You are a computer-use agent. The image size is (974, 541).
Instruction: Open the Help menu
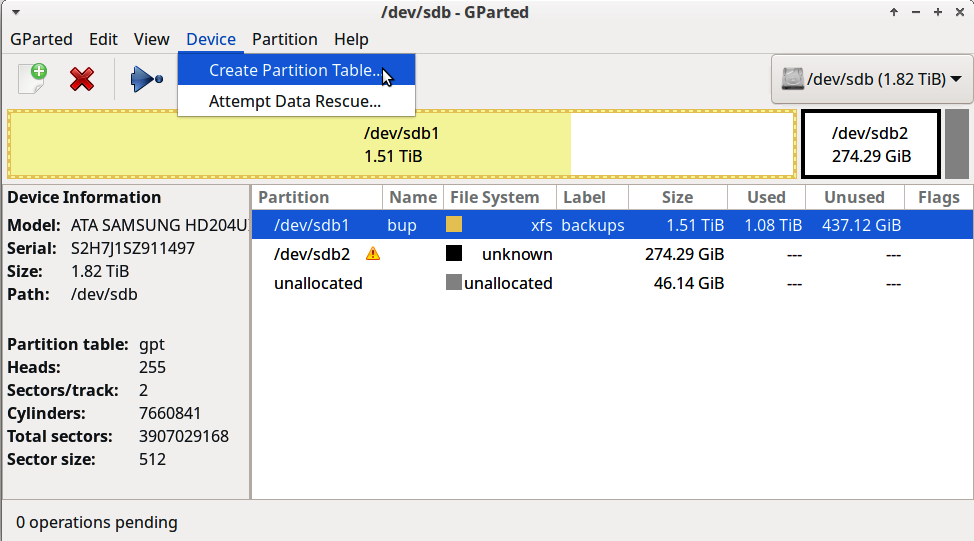351,39
